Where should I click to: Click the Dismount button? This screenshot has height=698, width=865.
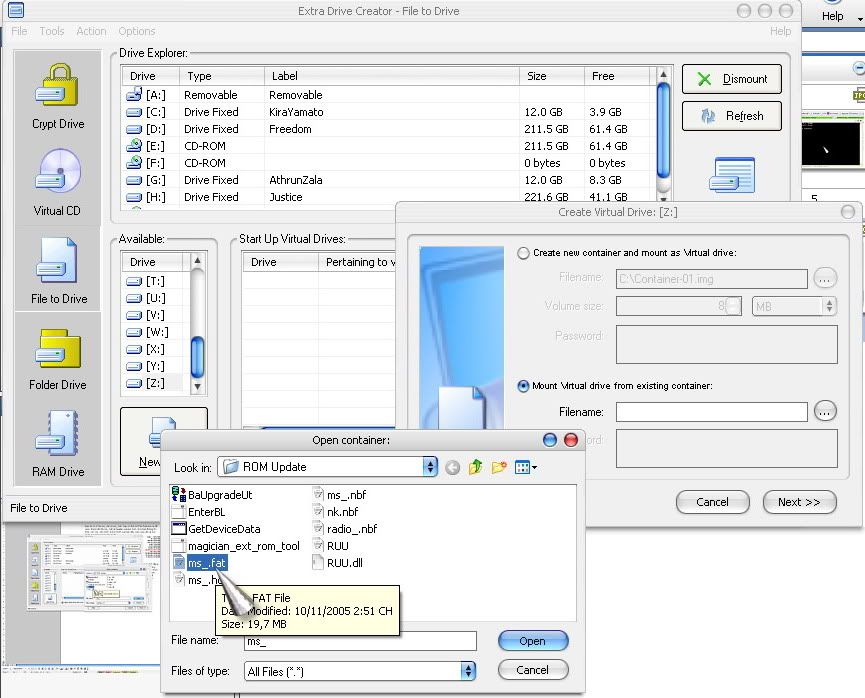(731, 79)
